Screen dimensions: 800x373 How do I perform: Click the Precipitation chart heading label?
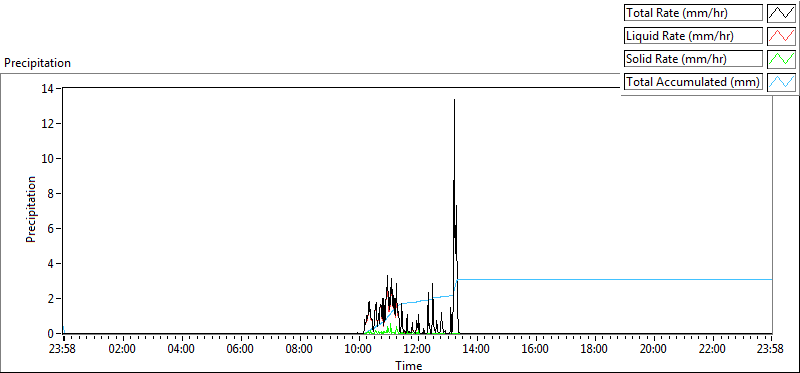[x=37, y=63]
